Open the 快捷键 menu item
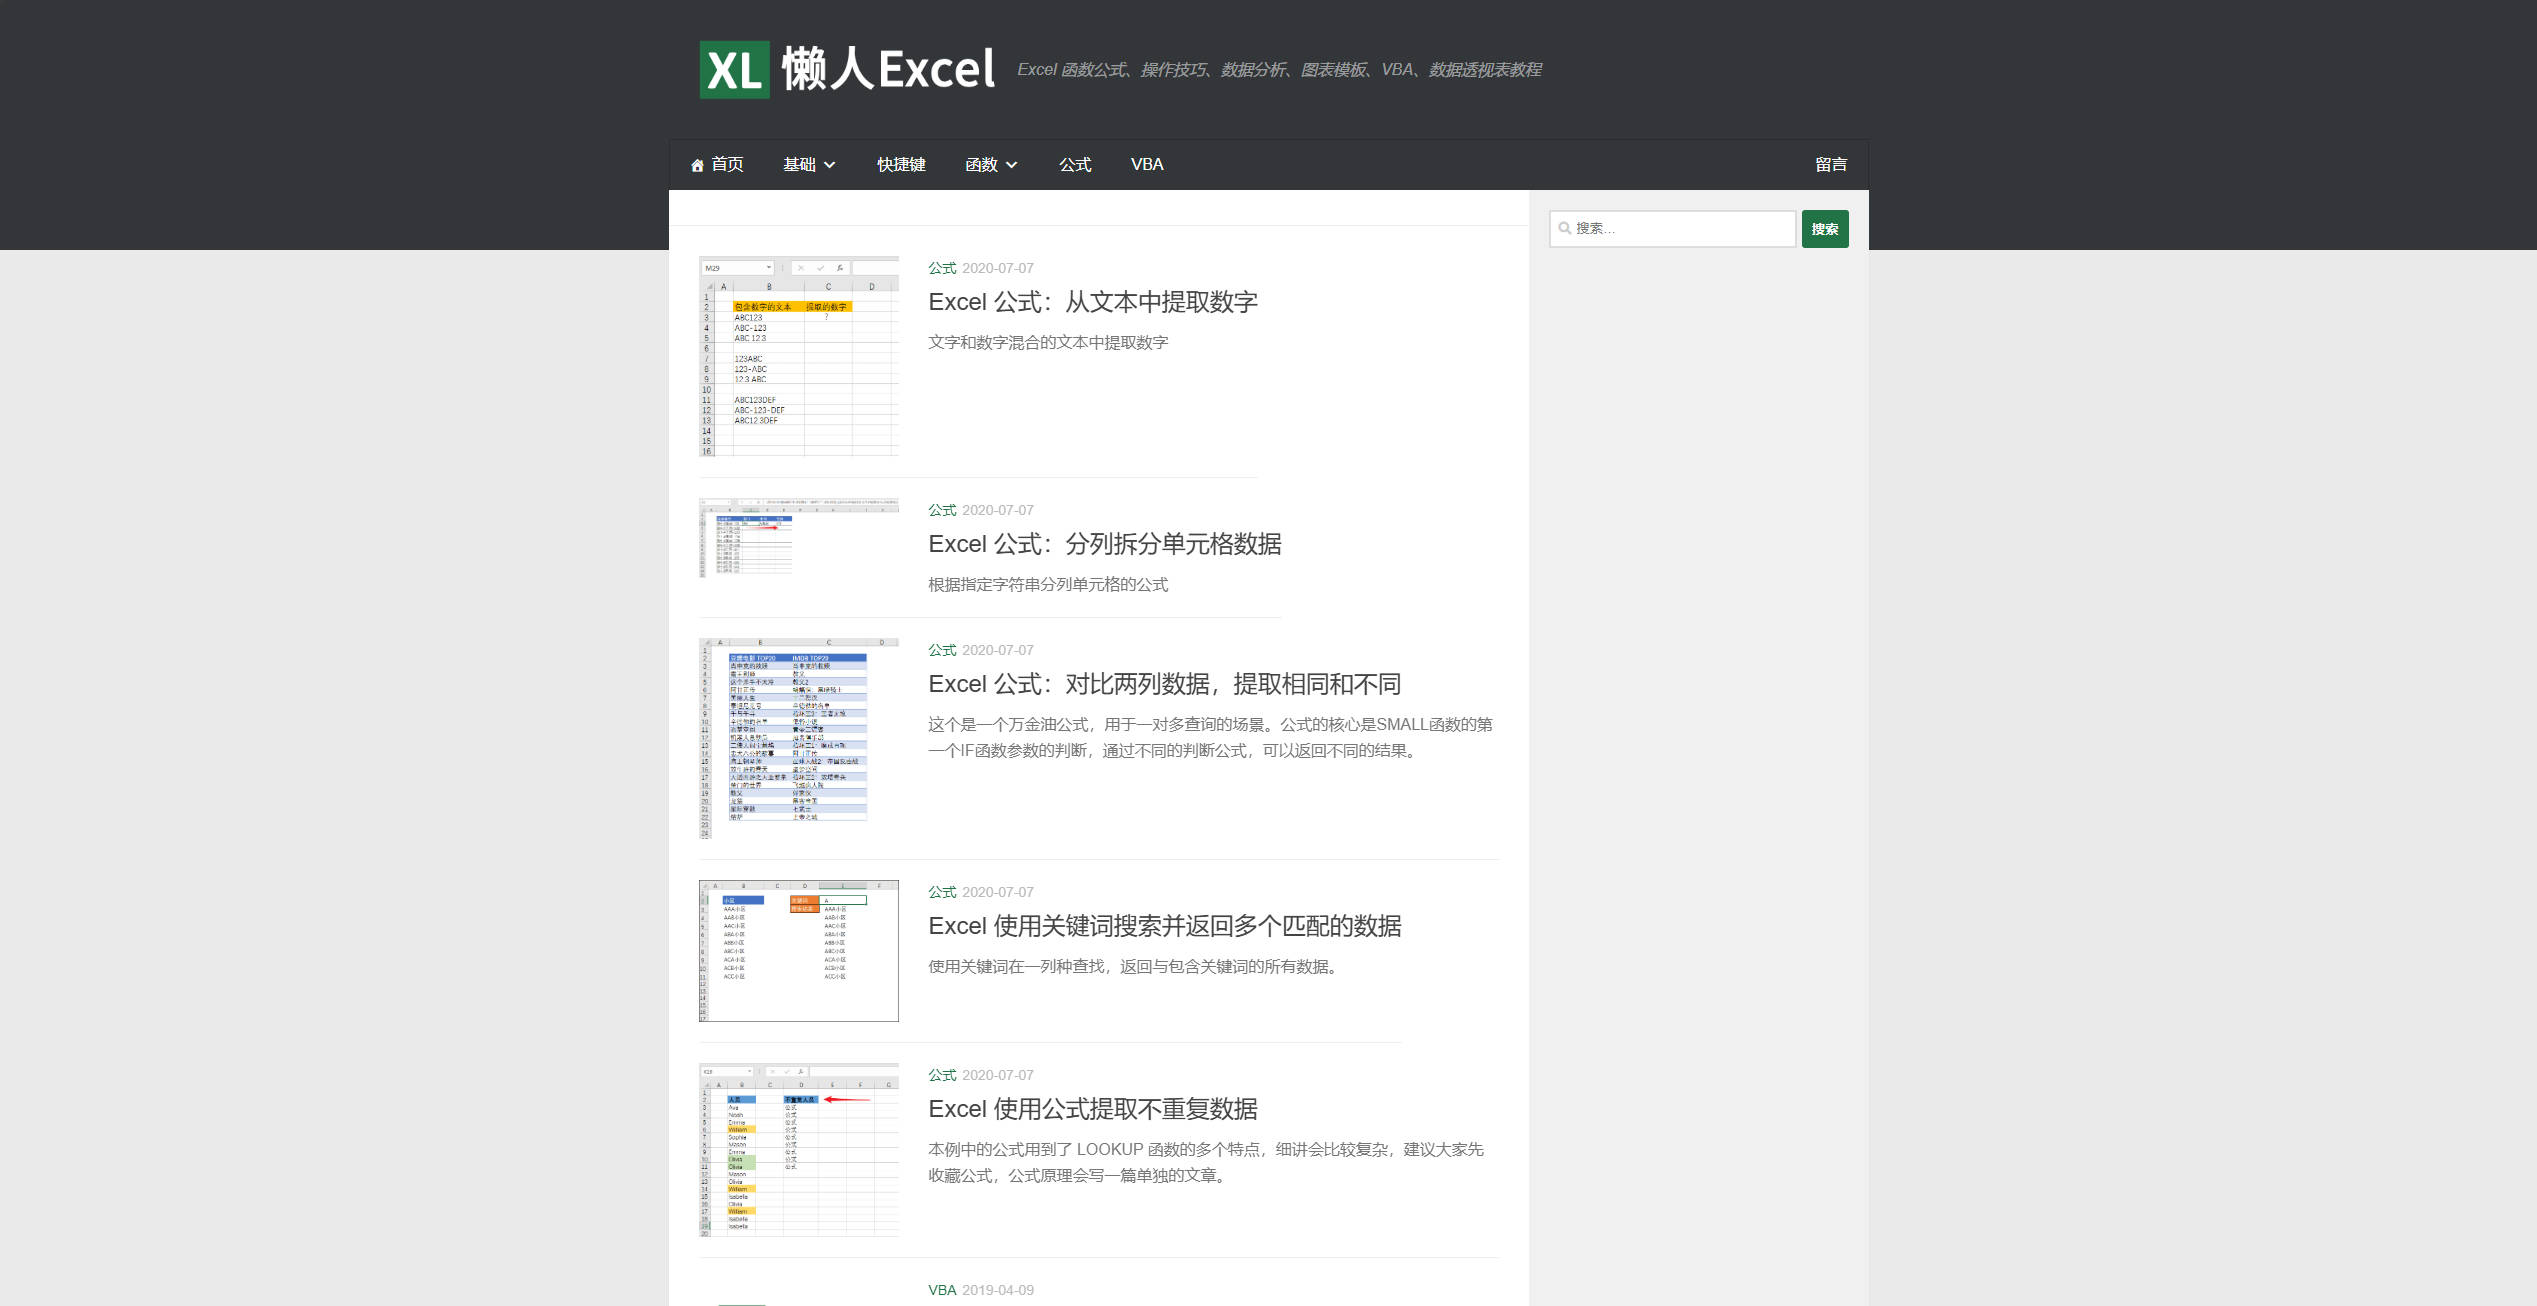This screenshot has width=2537, height=1306. (901, 164)
